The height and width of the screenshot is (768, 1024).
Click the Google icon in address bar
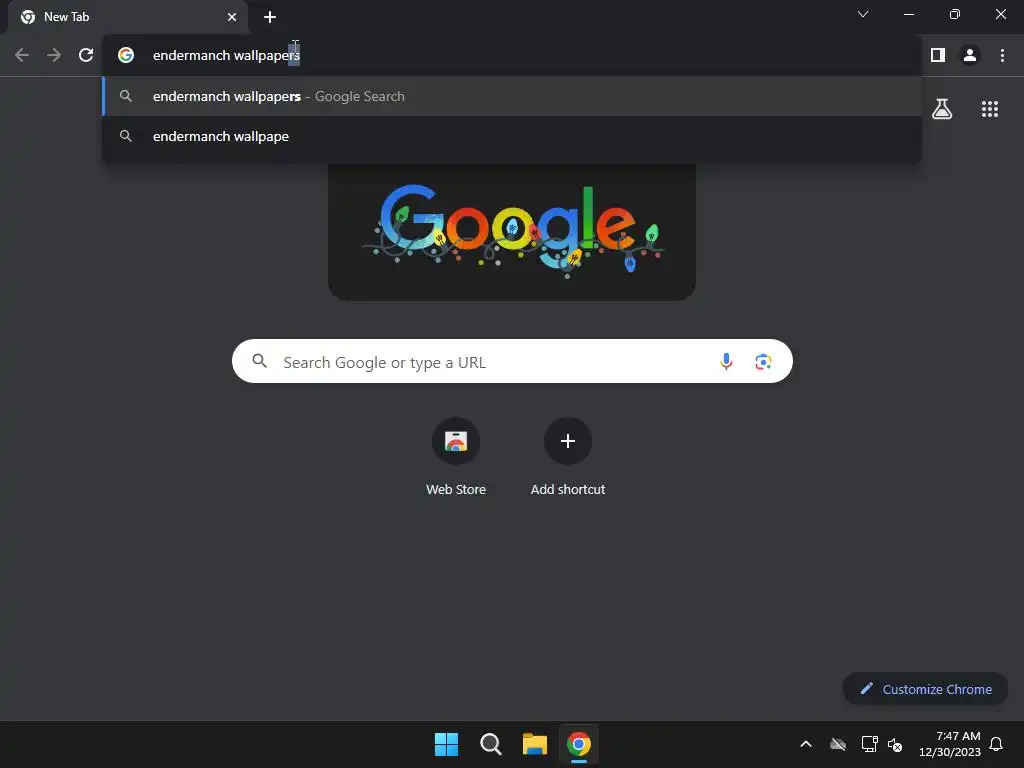[x=126, y=56]
